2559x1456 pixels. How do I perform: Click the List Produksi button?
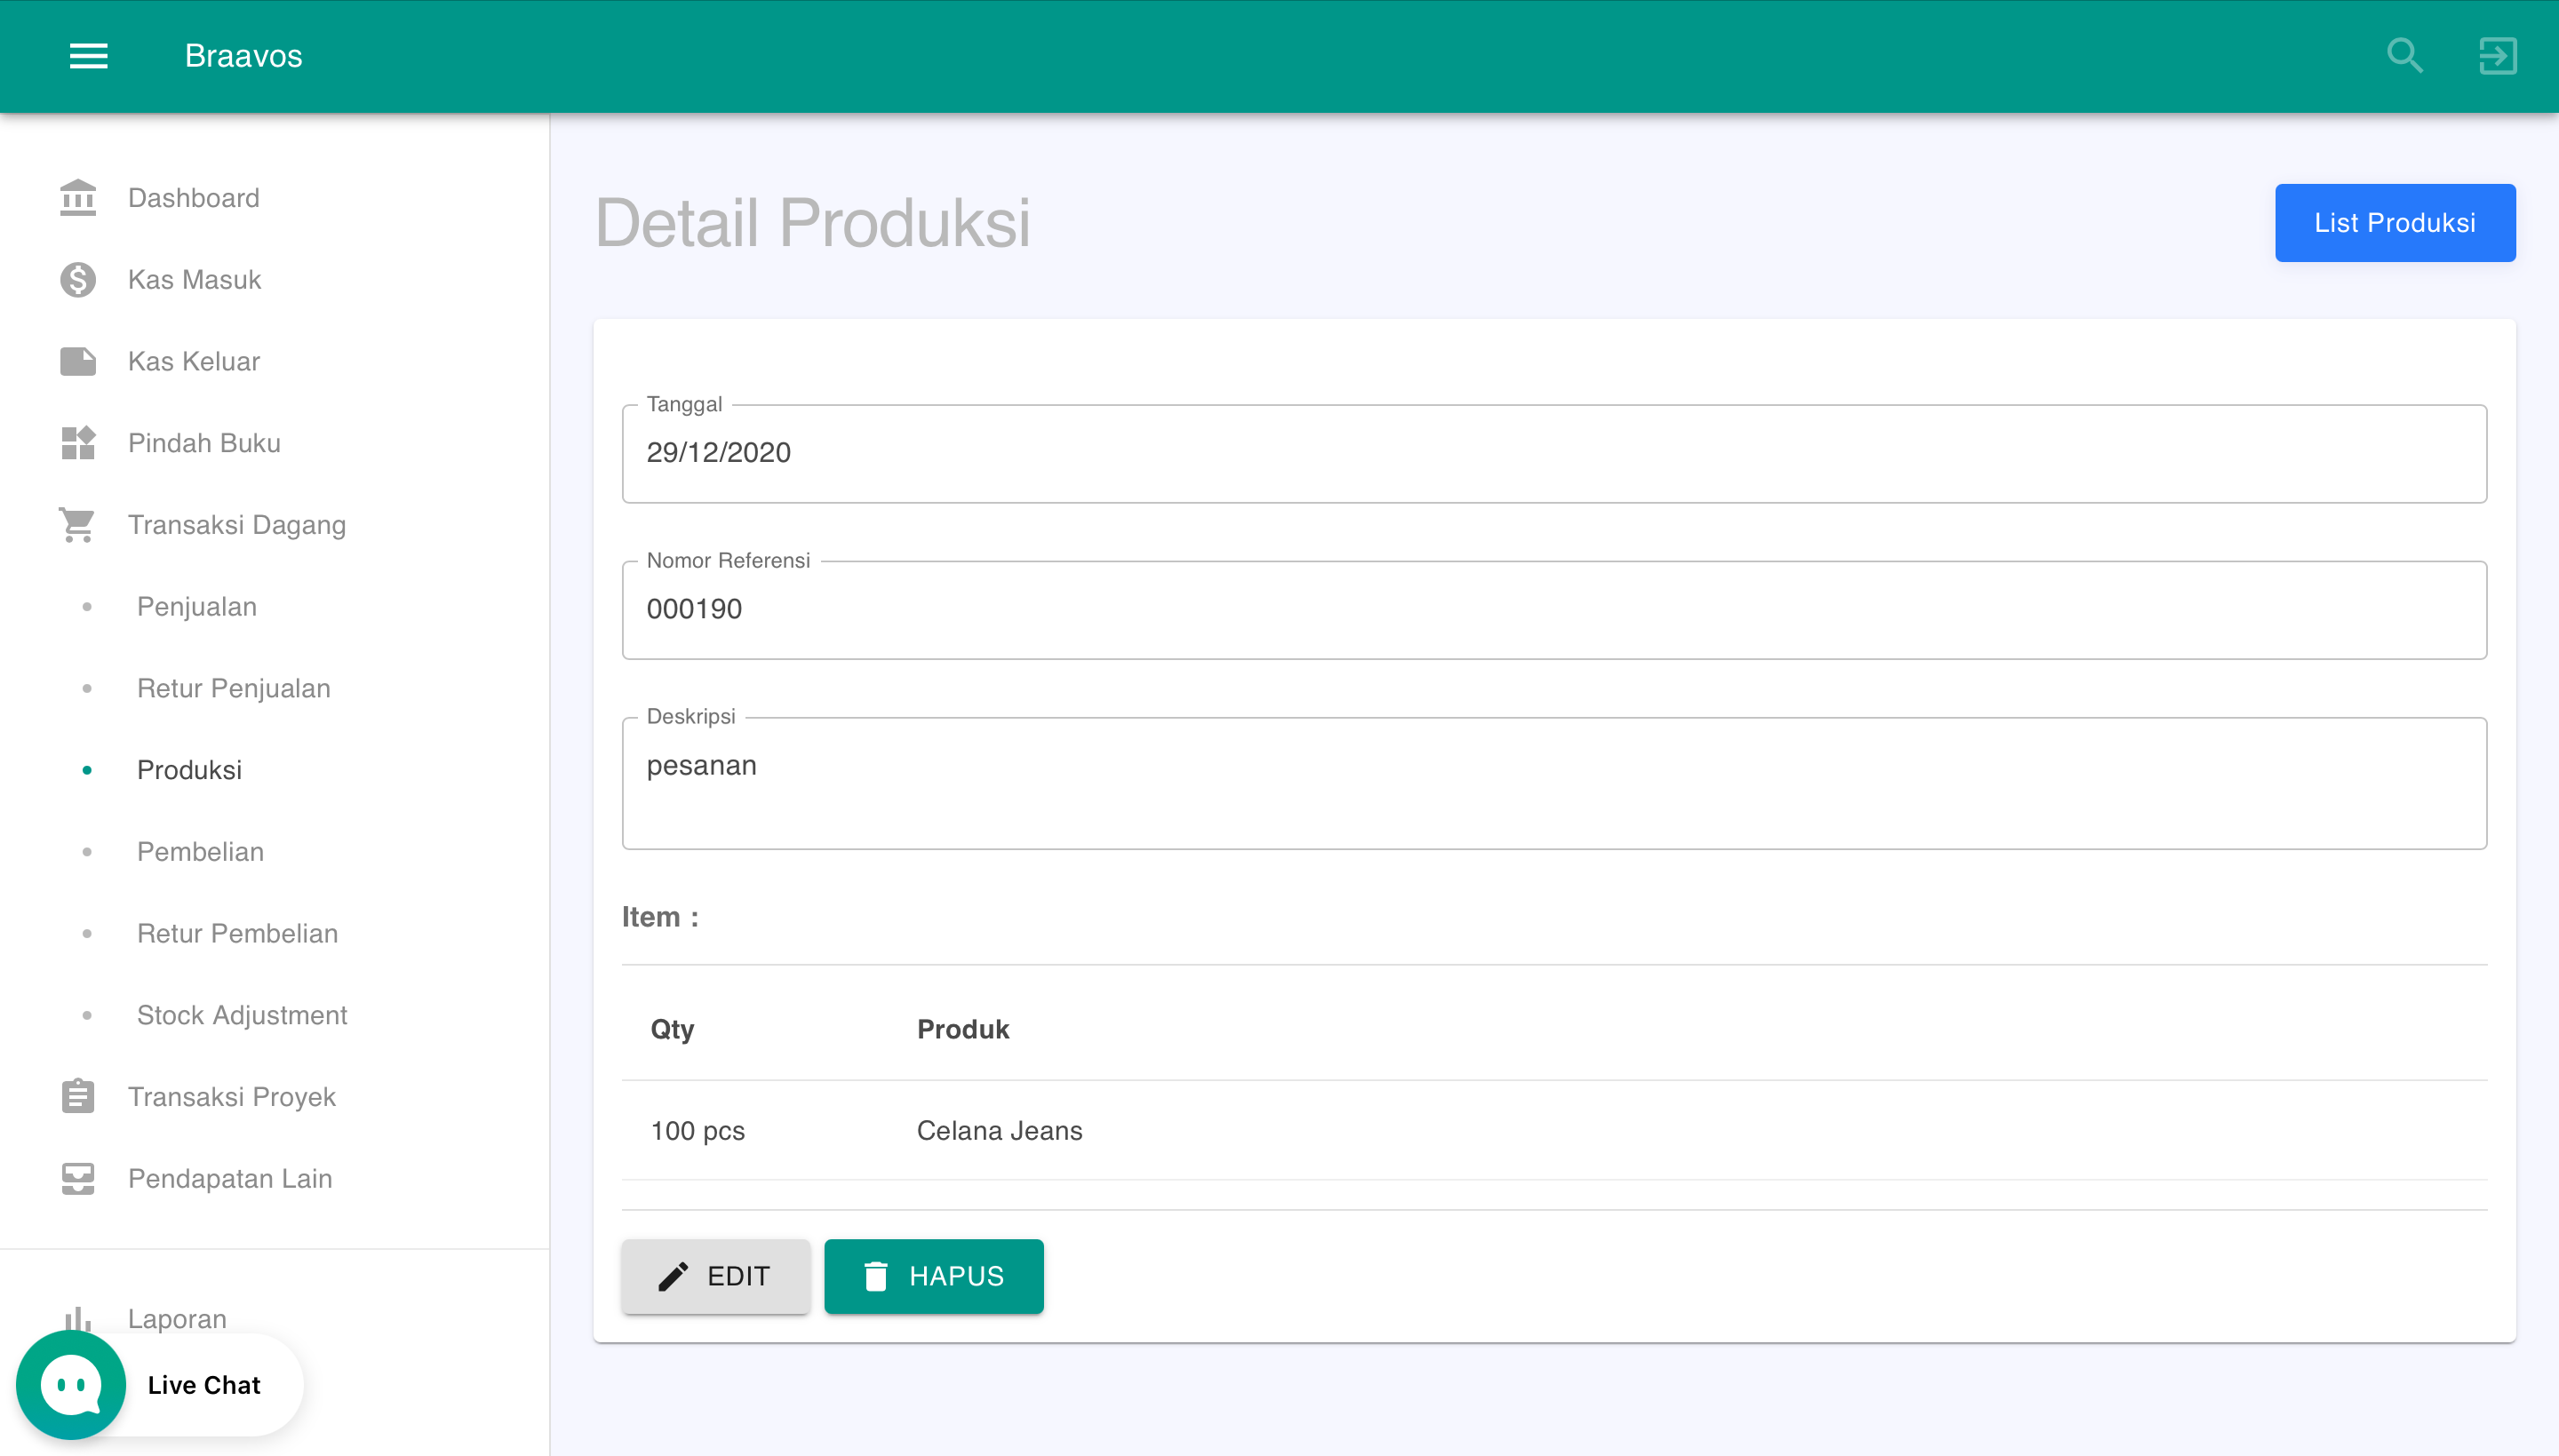click(x=2394, y=223)
